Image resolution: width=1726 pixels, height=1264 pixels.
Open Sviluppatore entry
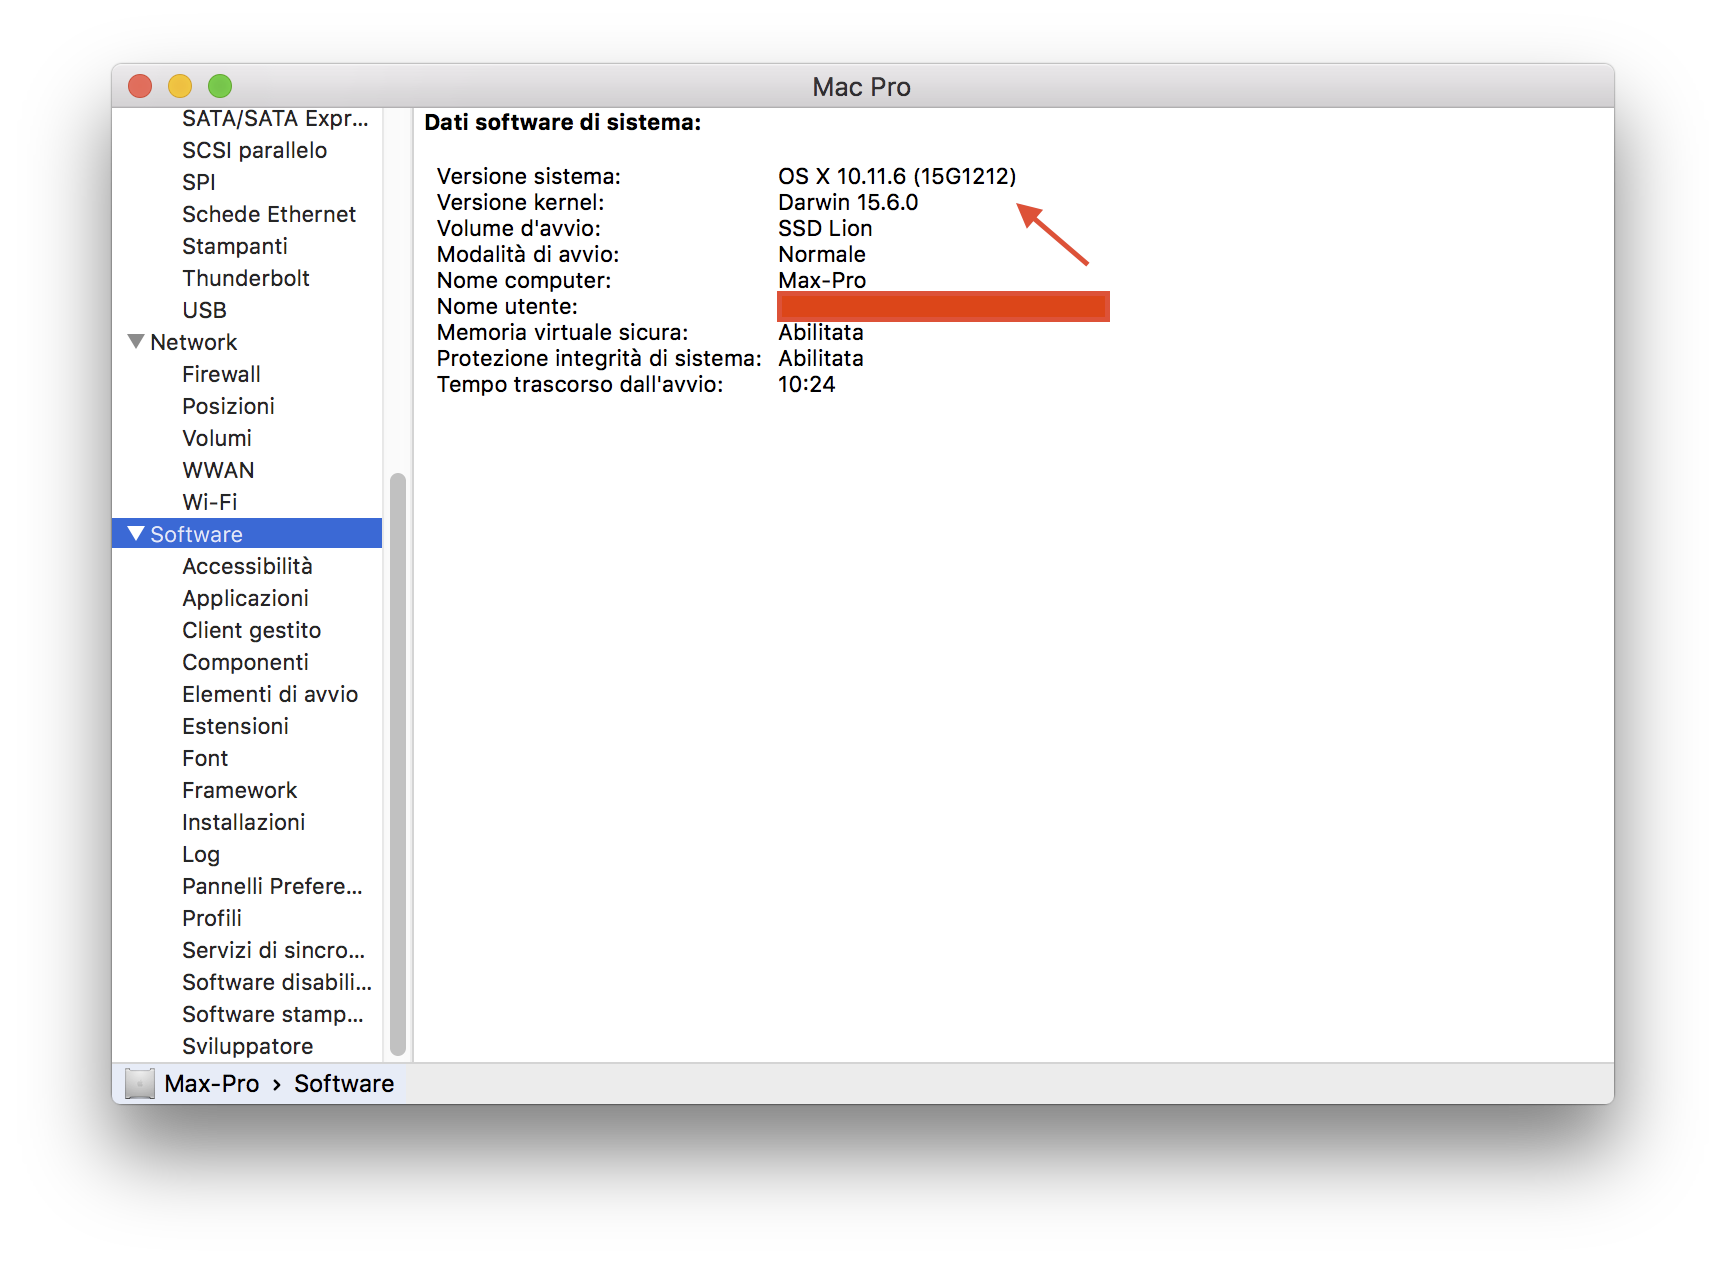[x=247, y=1046]
